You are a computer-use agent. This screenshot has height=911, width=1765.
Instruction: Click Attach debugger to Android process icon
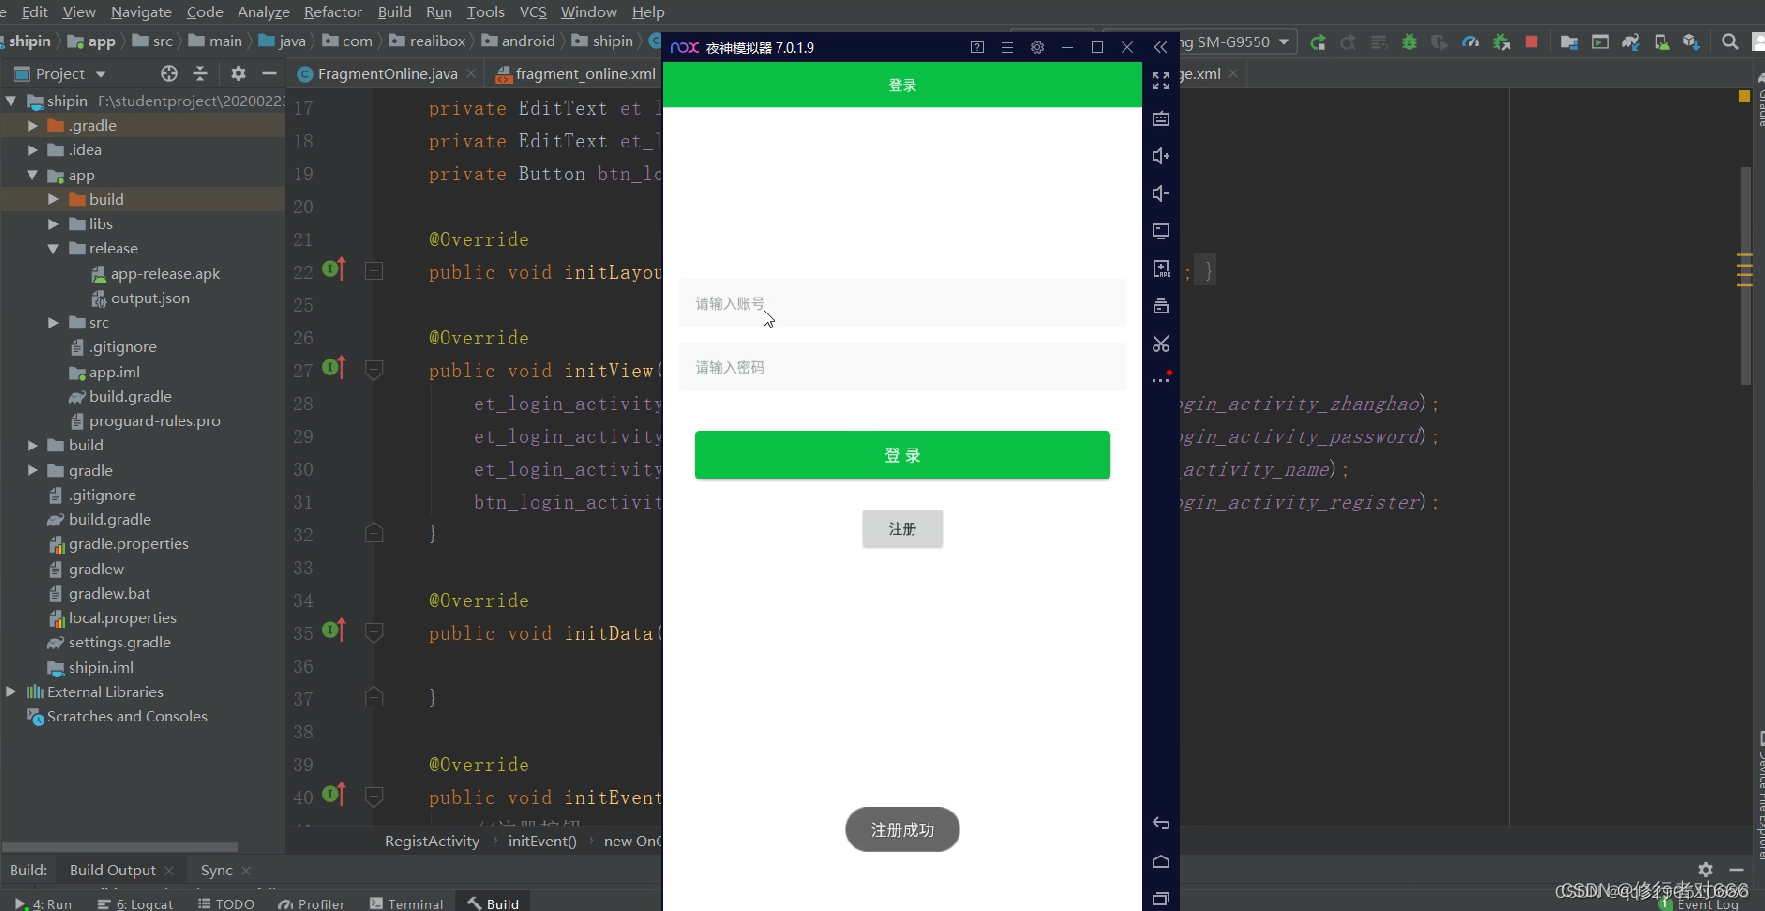[1501, 42]
